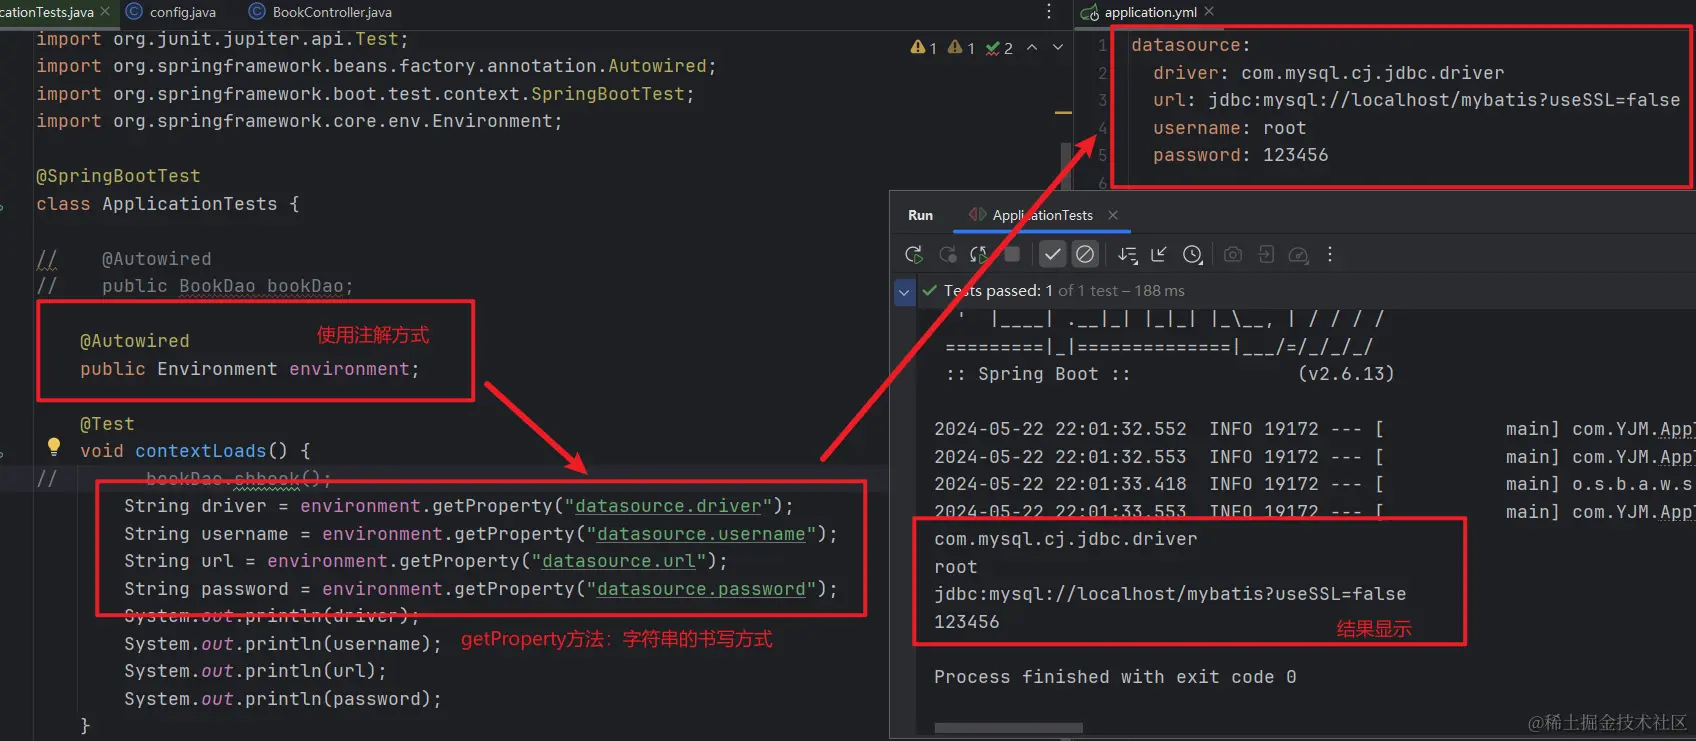Click the "datasource.username" property string

(701, 534)
